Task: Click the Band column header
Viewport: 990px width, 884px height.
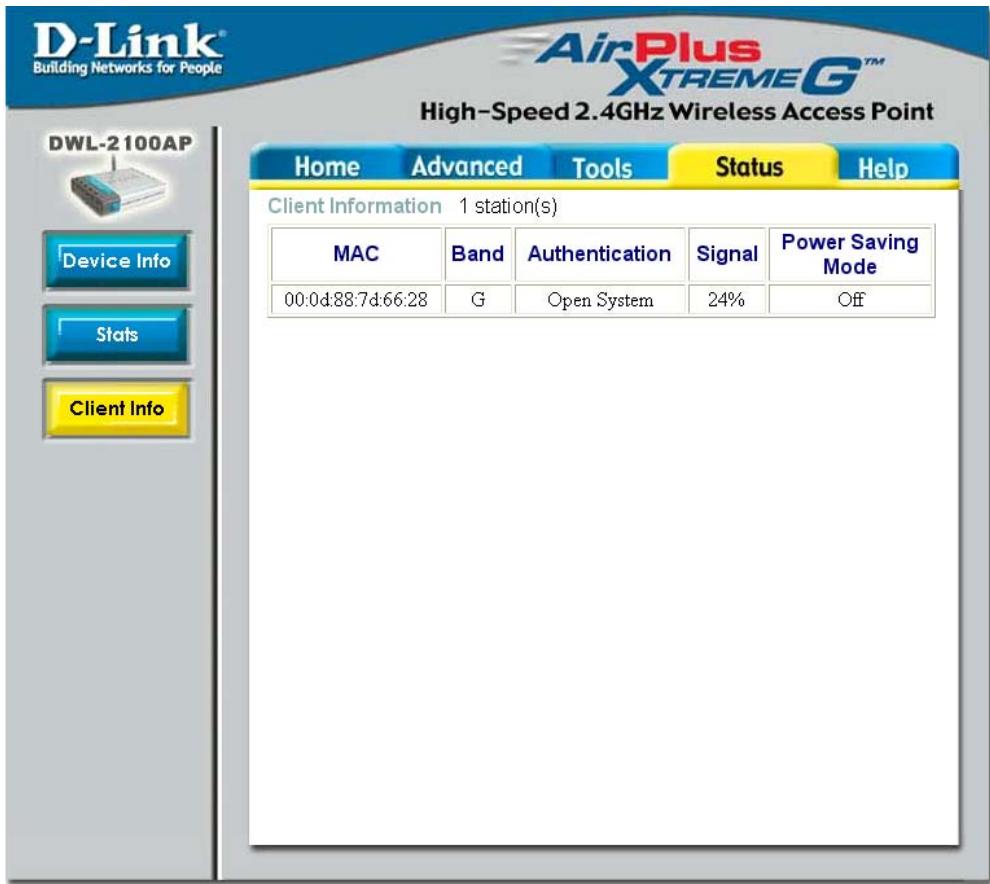Action: click(478, 254)
